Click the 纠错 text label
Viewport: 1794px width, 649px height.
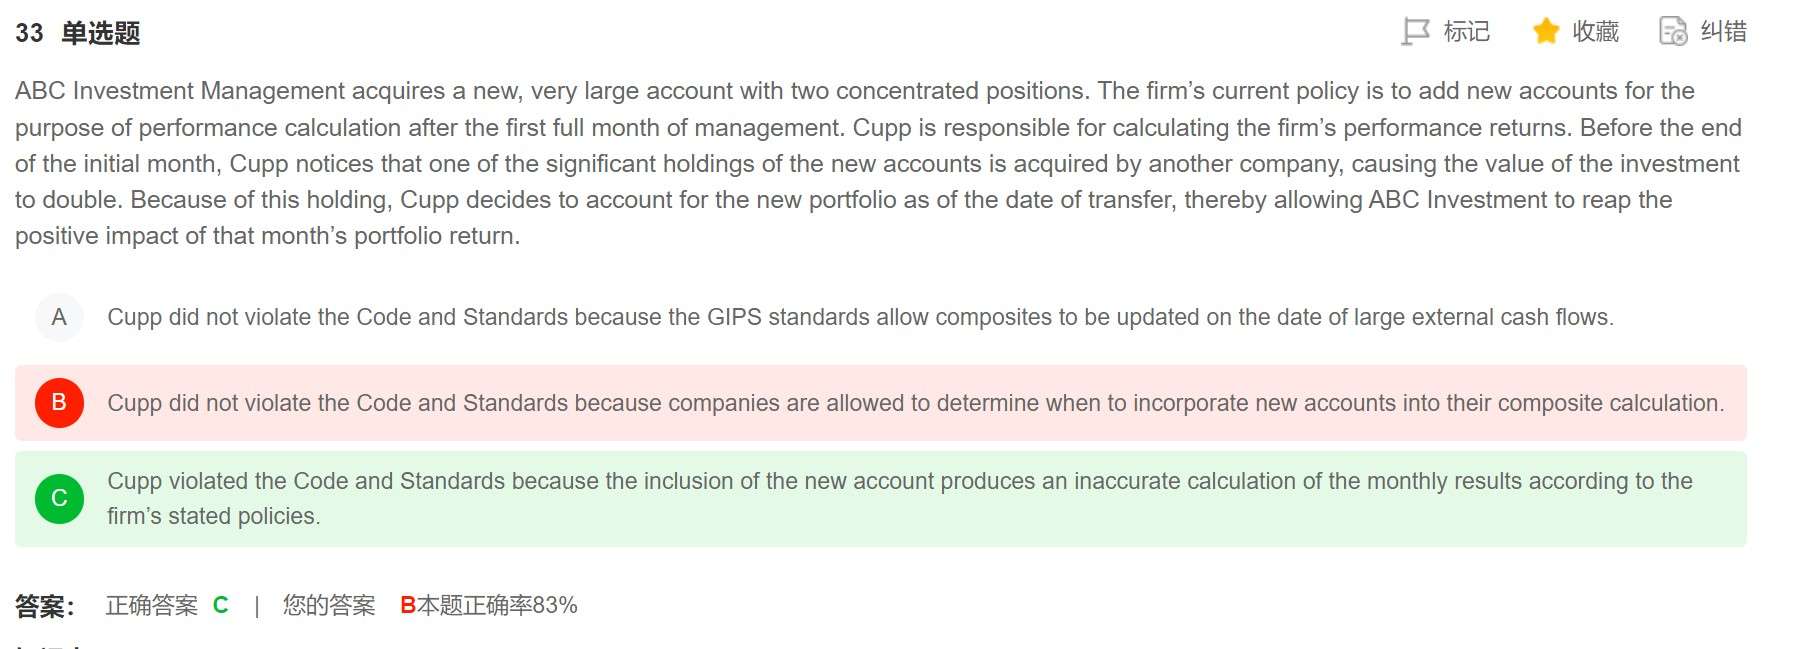tap(1723, 32)
